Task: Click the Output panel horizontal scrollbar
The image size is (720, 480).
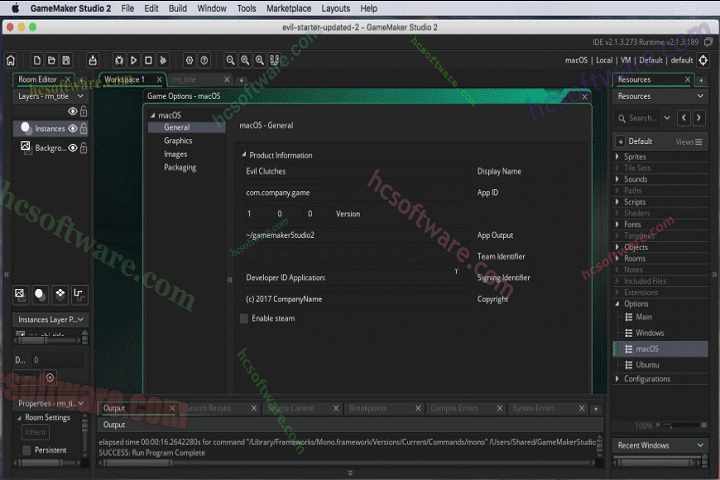Action: [x=138, y=463]
